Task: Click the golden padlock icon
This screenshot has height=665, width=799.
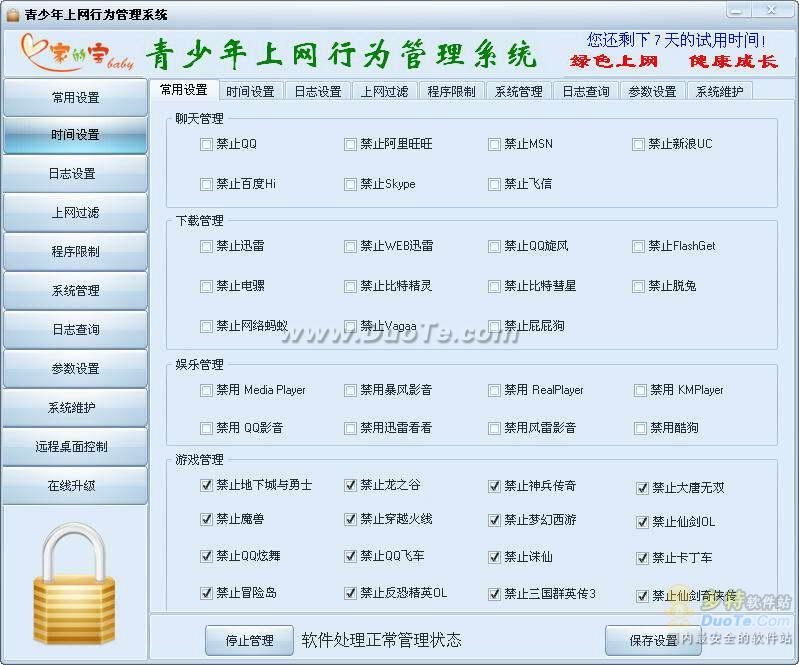Action: tap(74, 586)
